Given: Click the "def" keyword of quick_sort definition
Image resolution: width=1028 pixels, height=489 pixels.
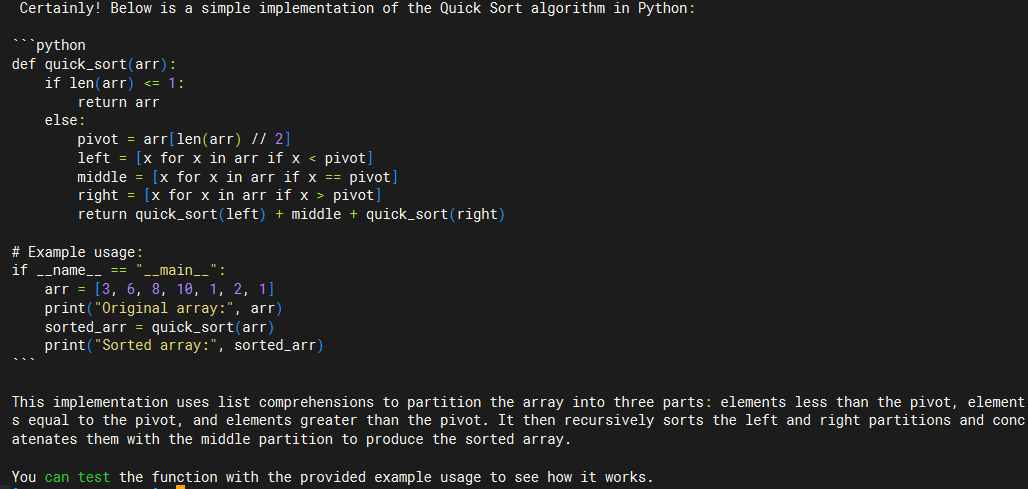Looking at the screenshot, I should click(24, 65).
